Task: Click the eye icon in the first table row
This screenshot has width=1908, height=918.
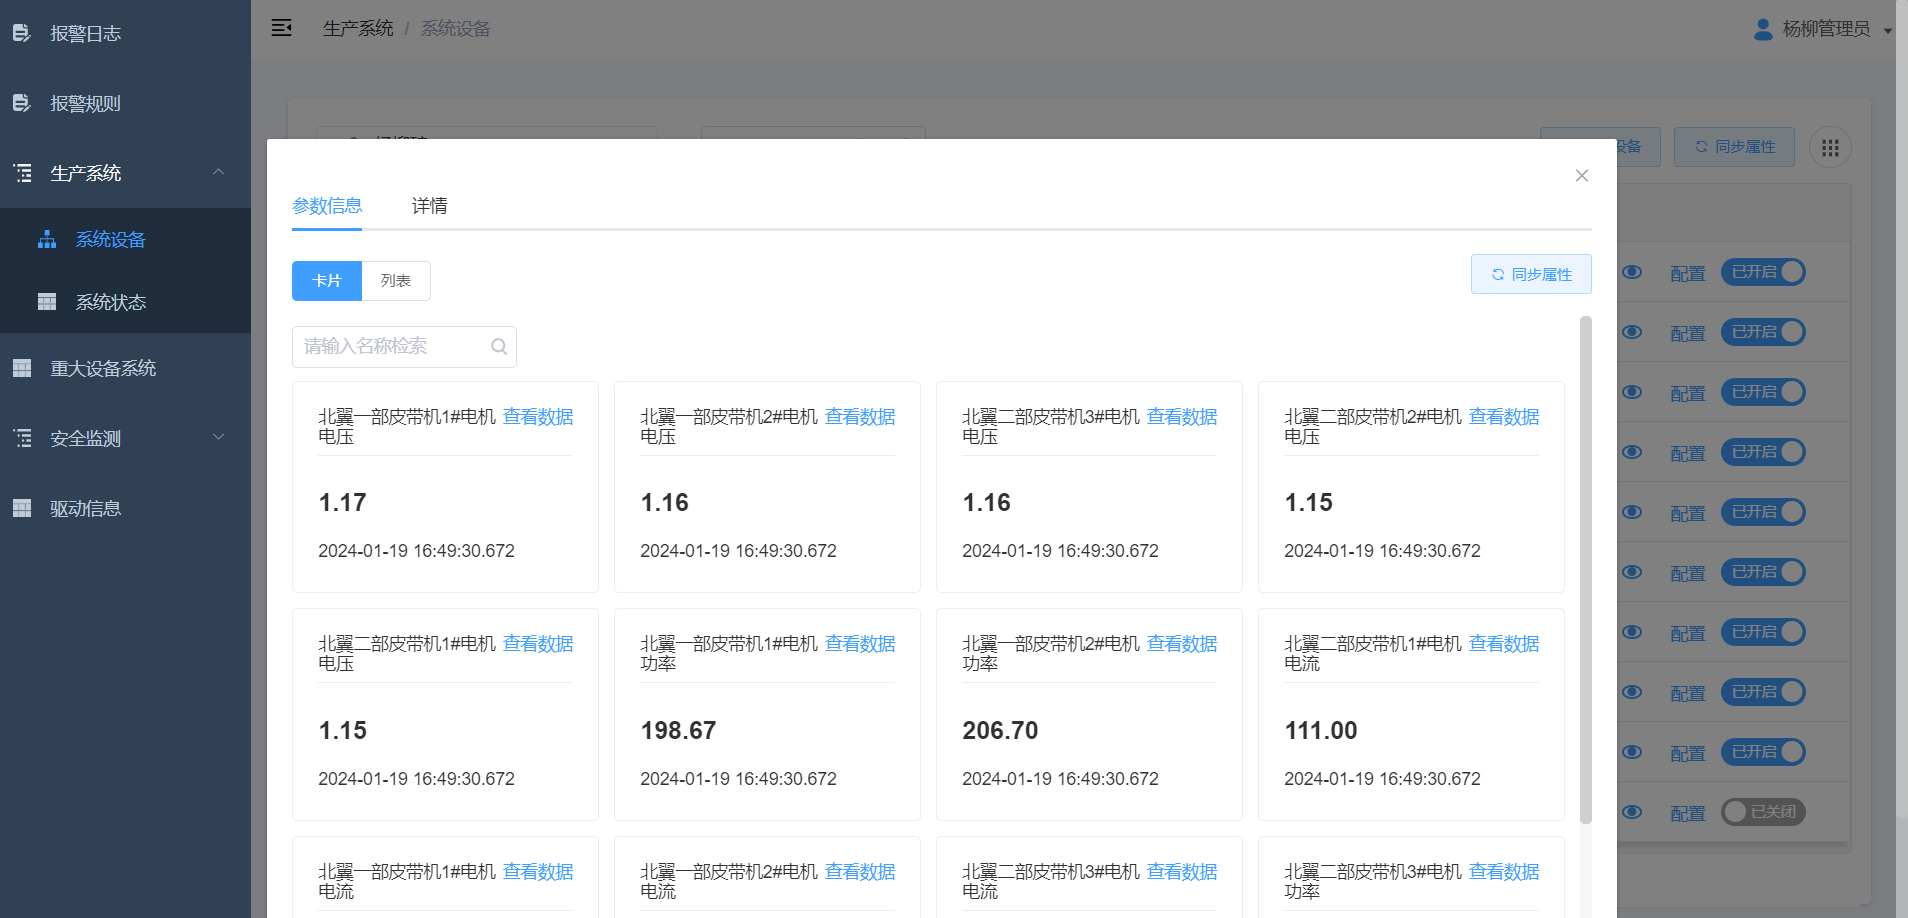Action: pos(1632,272)
